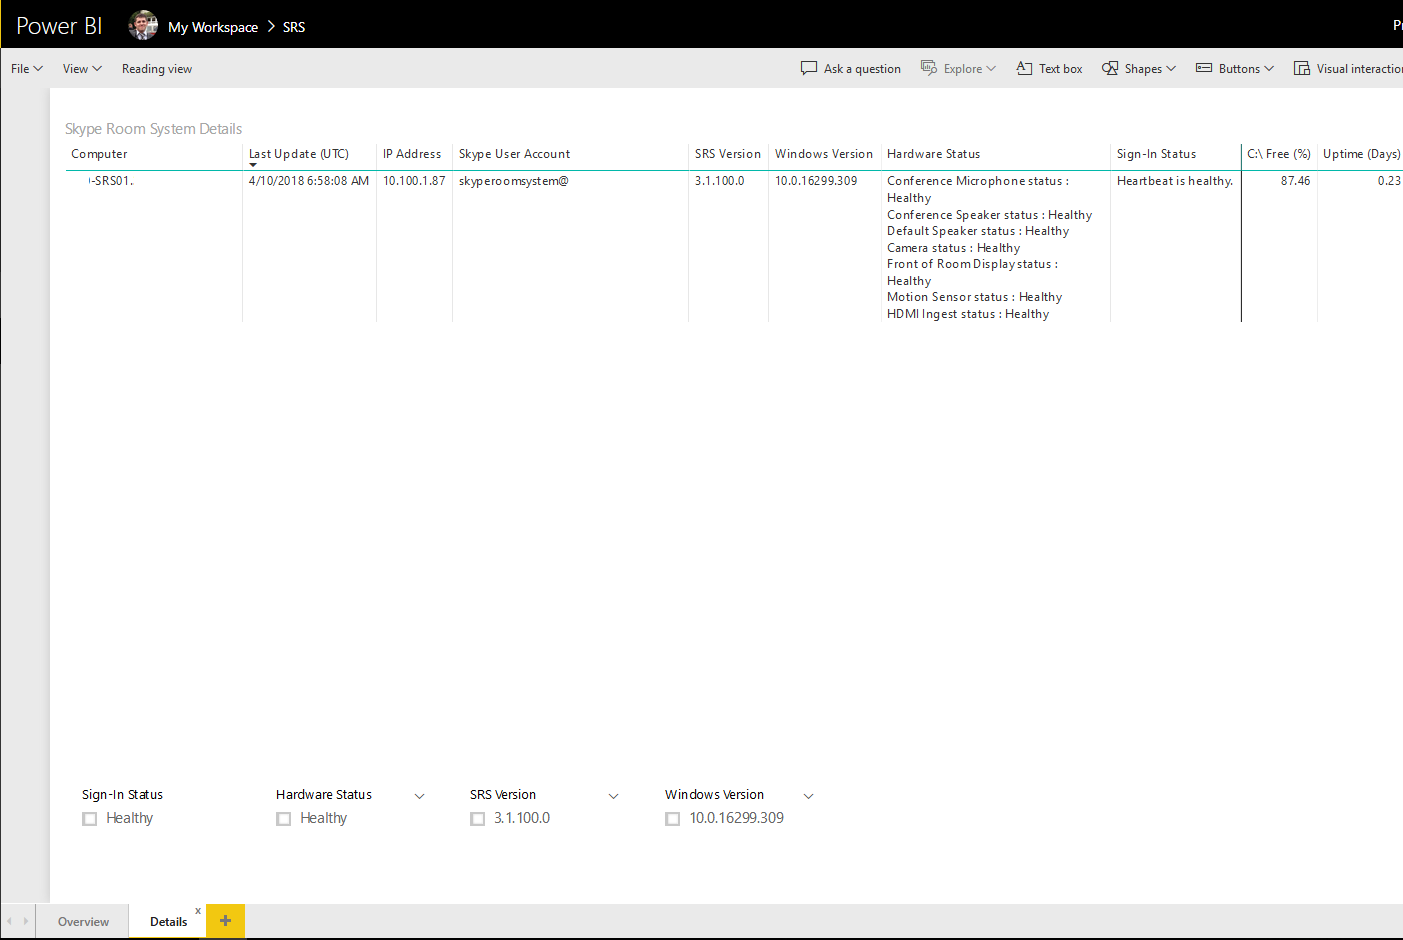The height and width of the screenshot is (940, 1403).
Task: Click the Buttons icon
Action: click(1204, 68)
